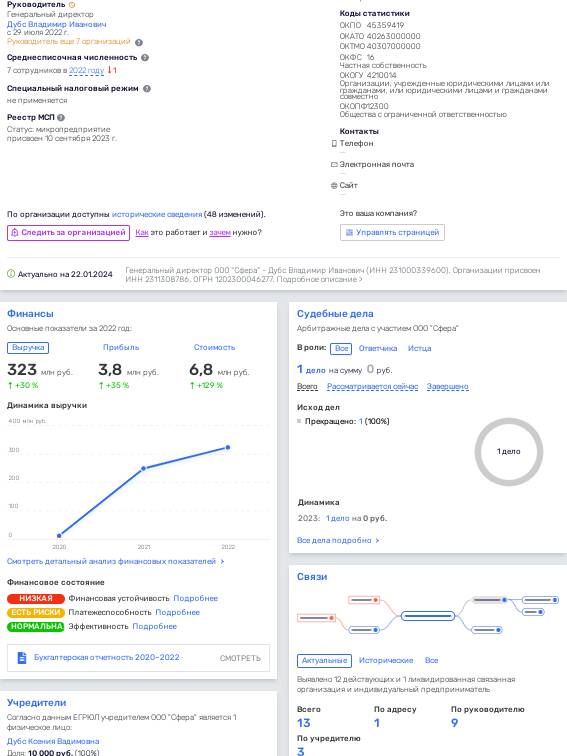Screen dimensions: 567x756
Task: Open the Связи section heading
Action: coord(312,577)
